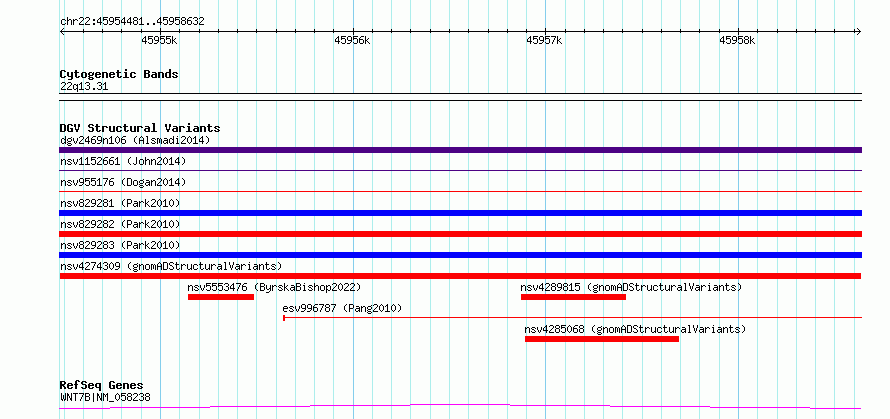
Task: Click the nsv955176 (Dogan2014) label
Action: tap(123, 182)
